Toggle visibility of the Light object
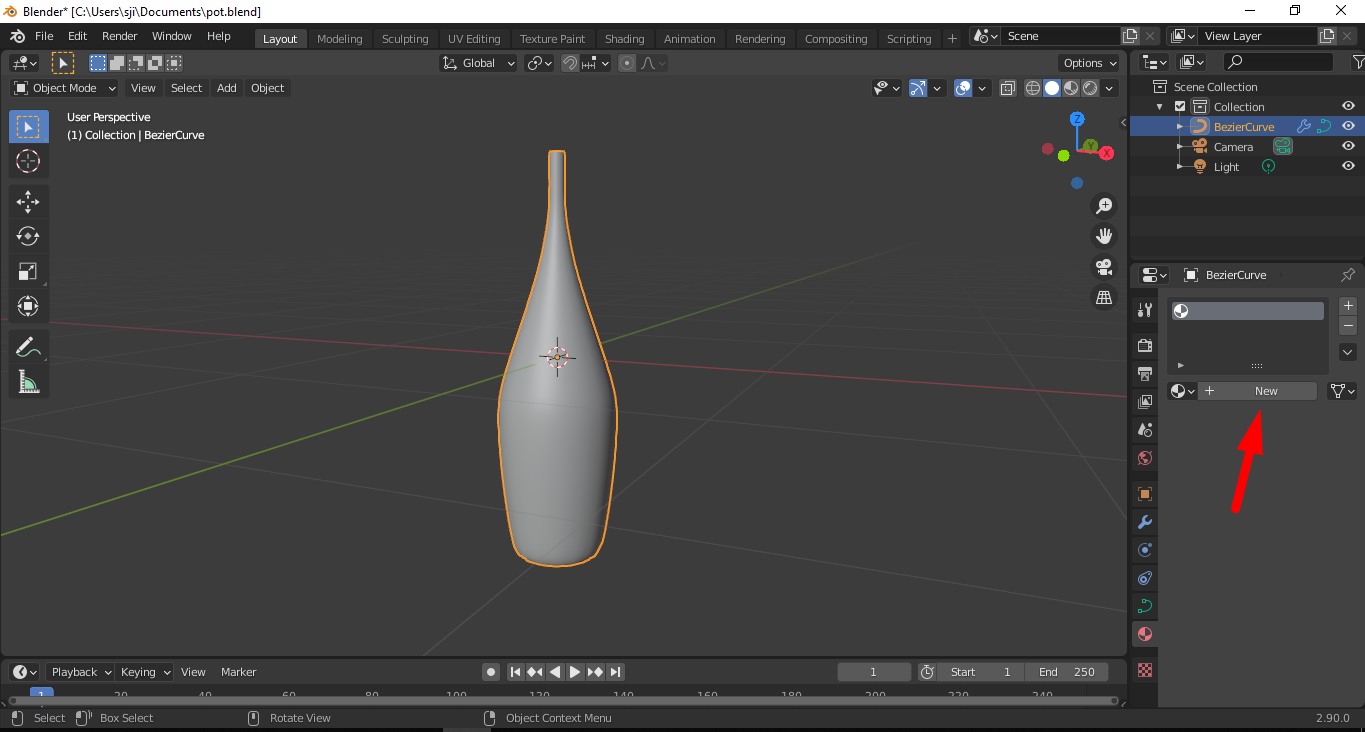 [1348, 166]
